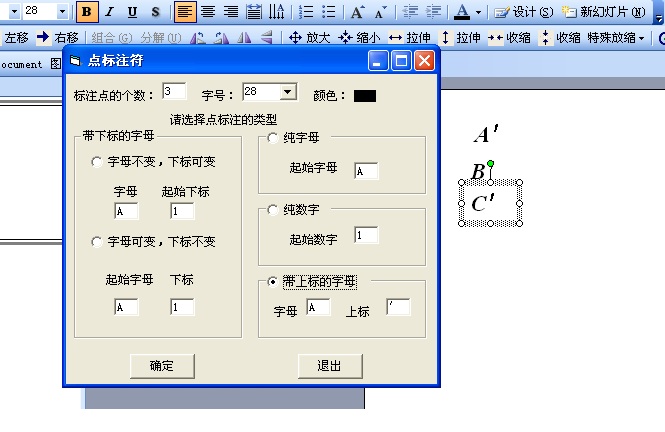Click the decrease indent icon
665x432 pixels.
click(x=410, y=12)
